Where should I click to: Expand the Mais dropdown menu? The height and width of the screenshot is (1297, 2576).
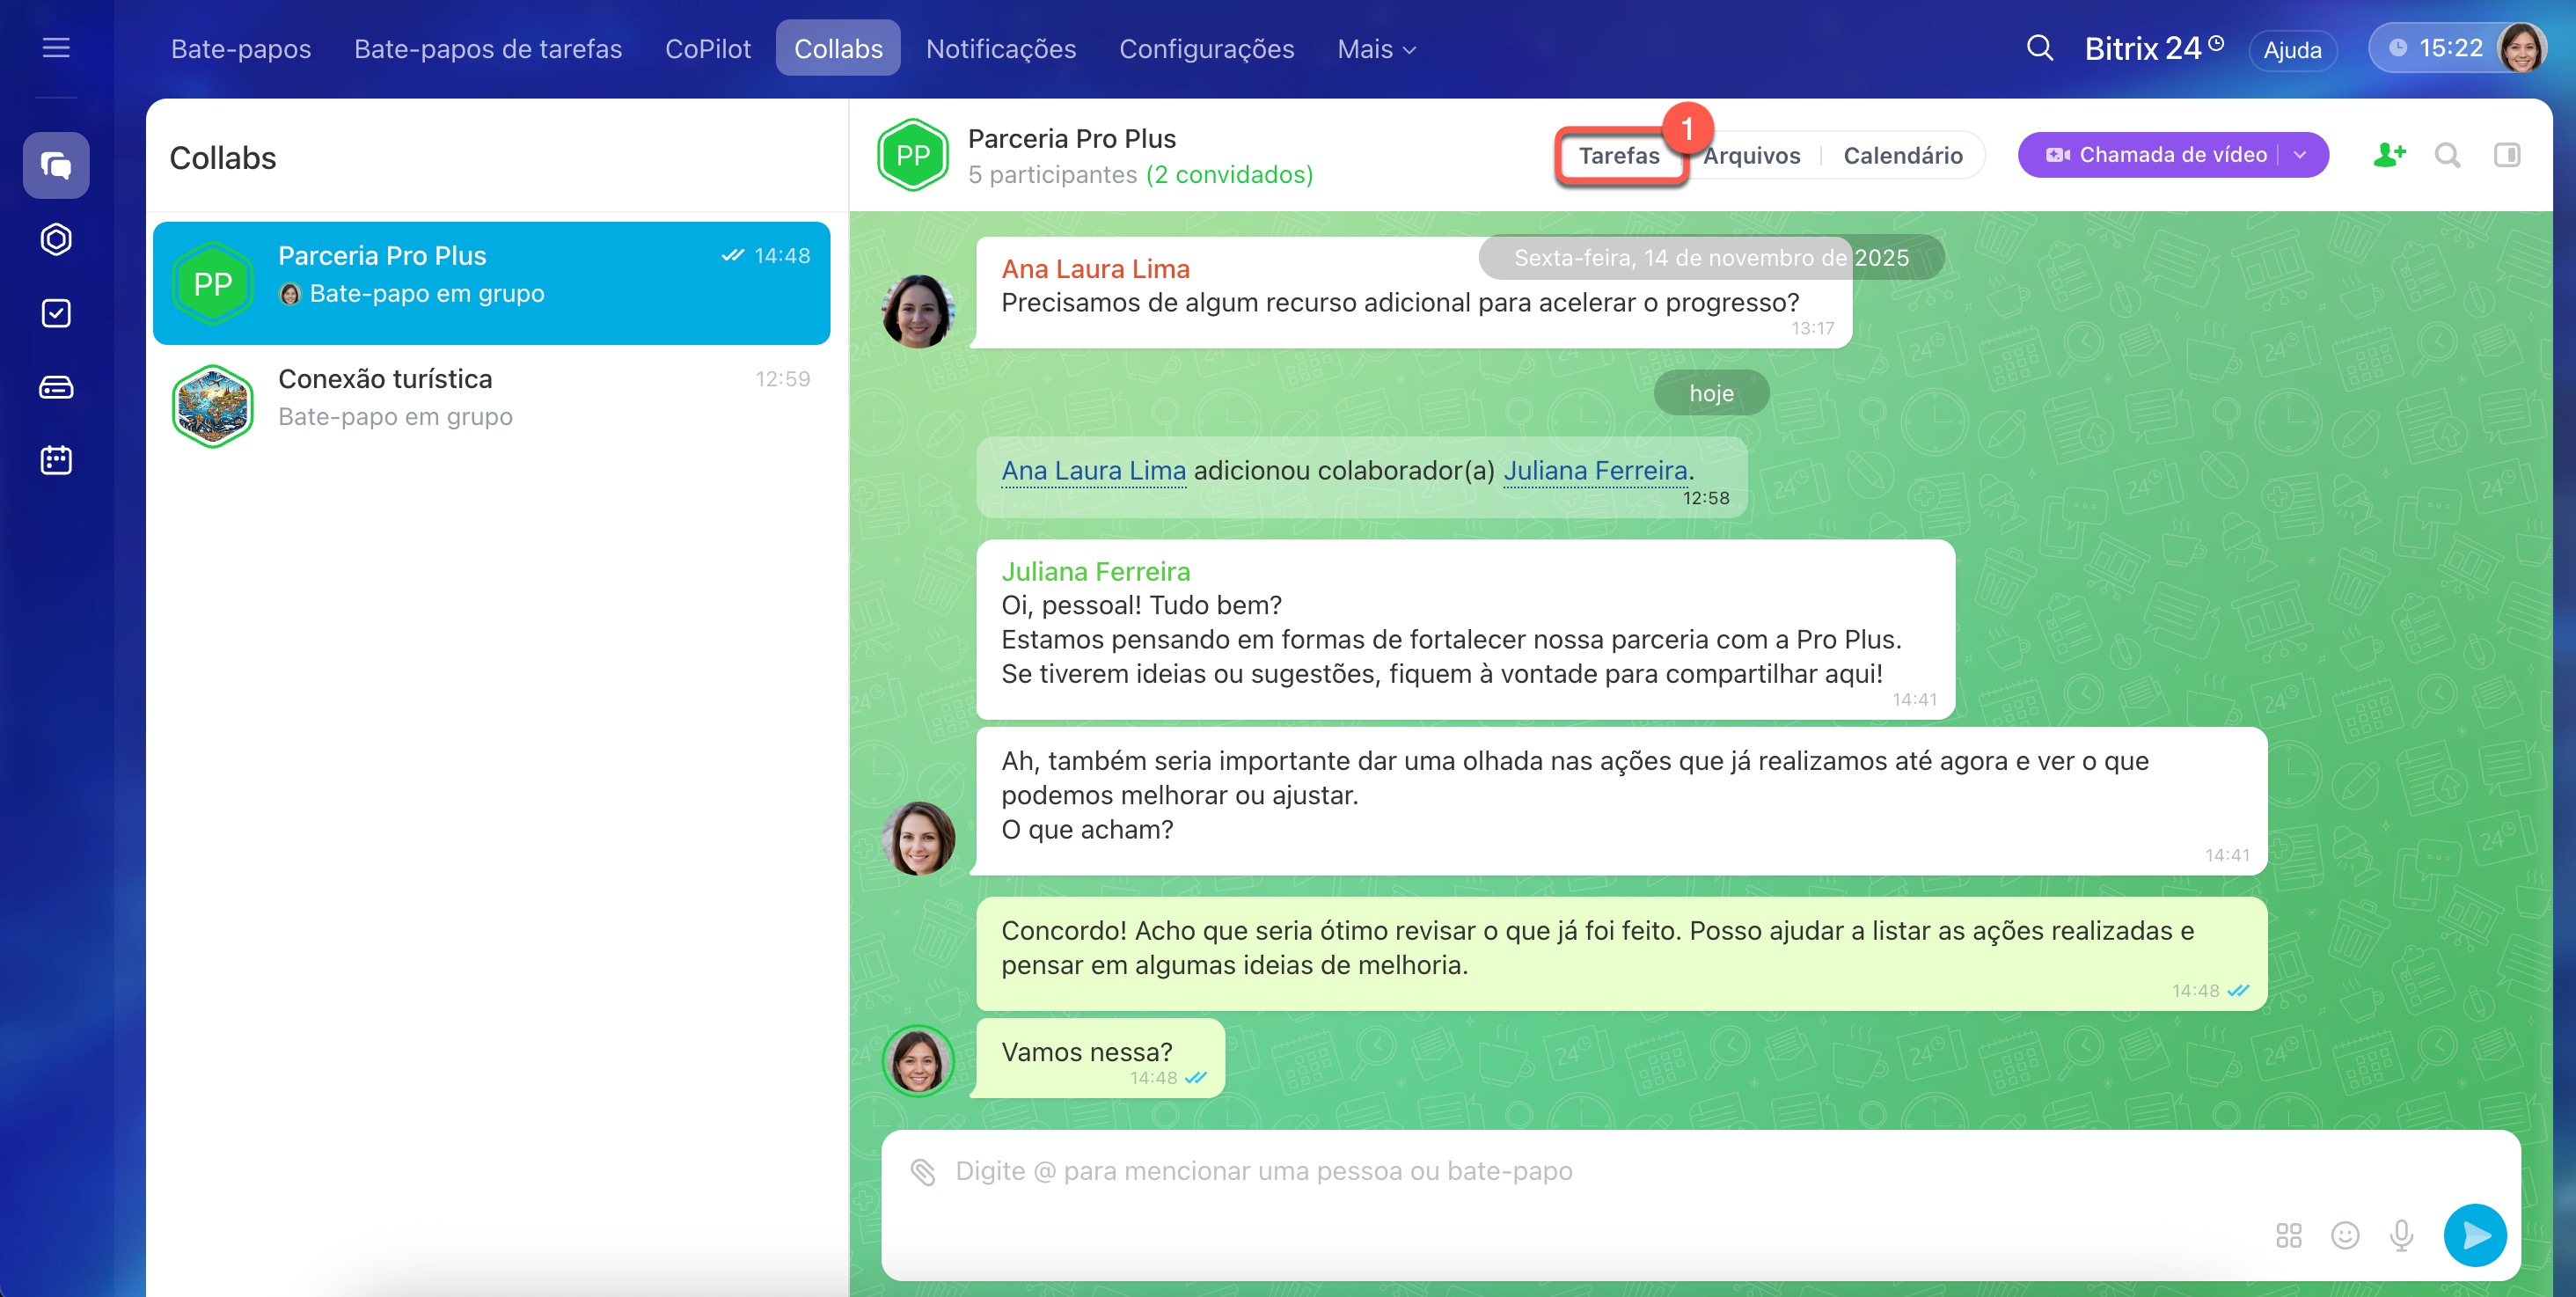point(1376,49)
